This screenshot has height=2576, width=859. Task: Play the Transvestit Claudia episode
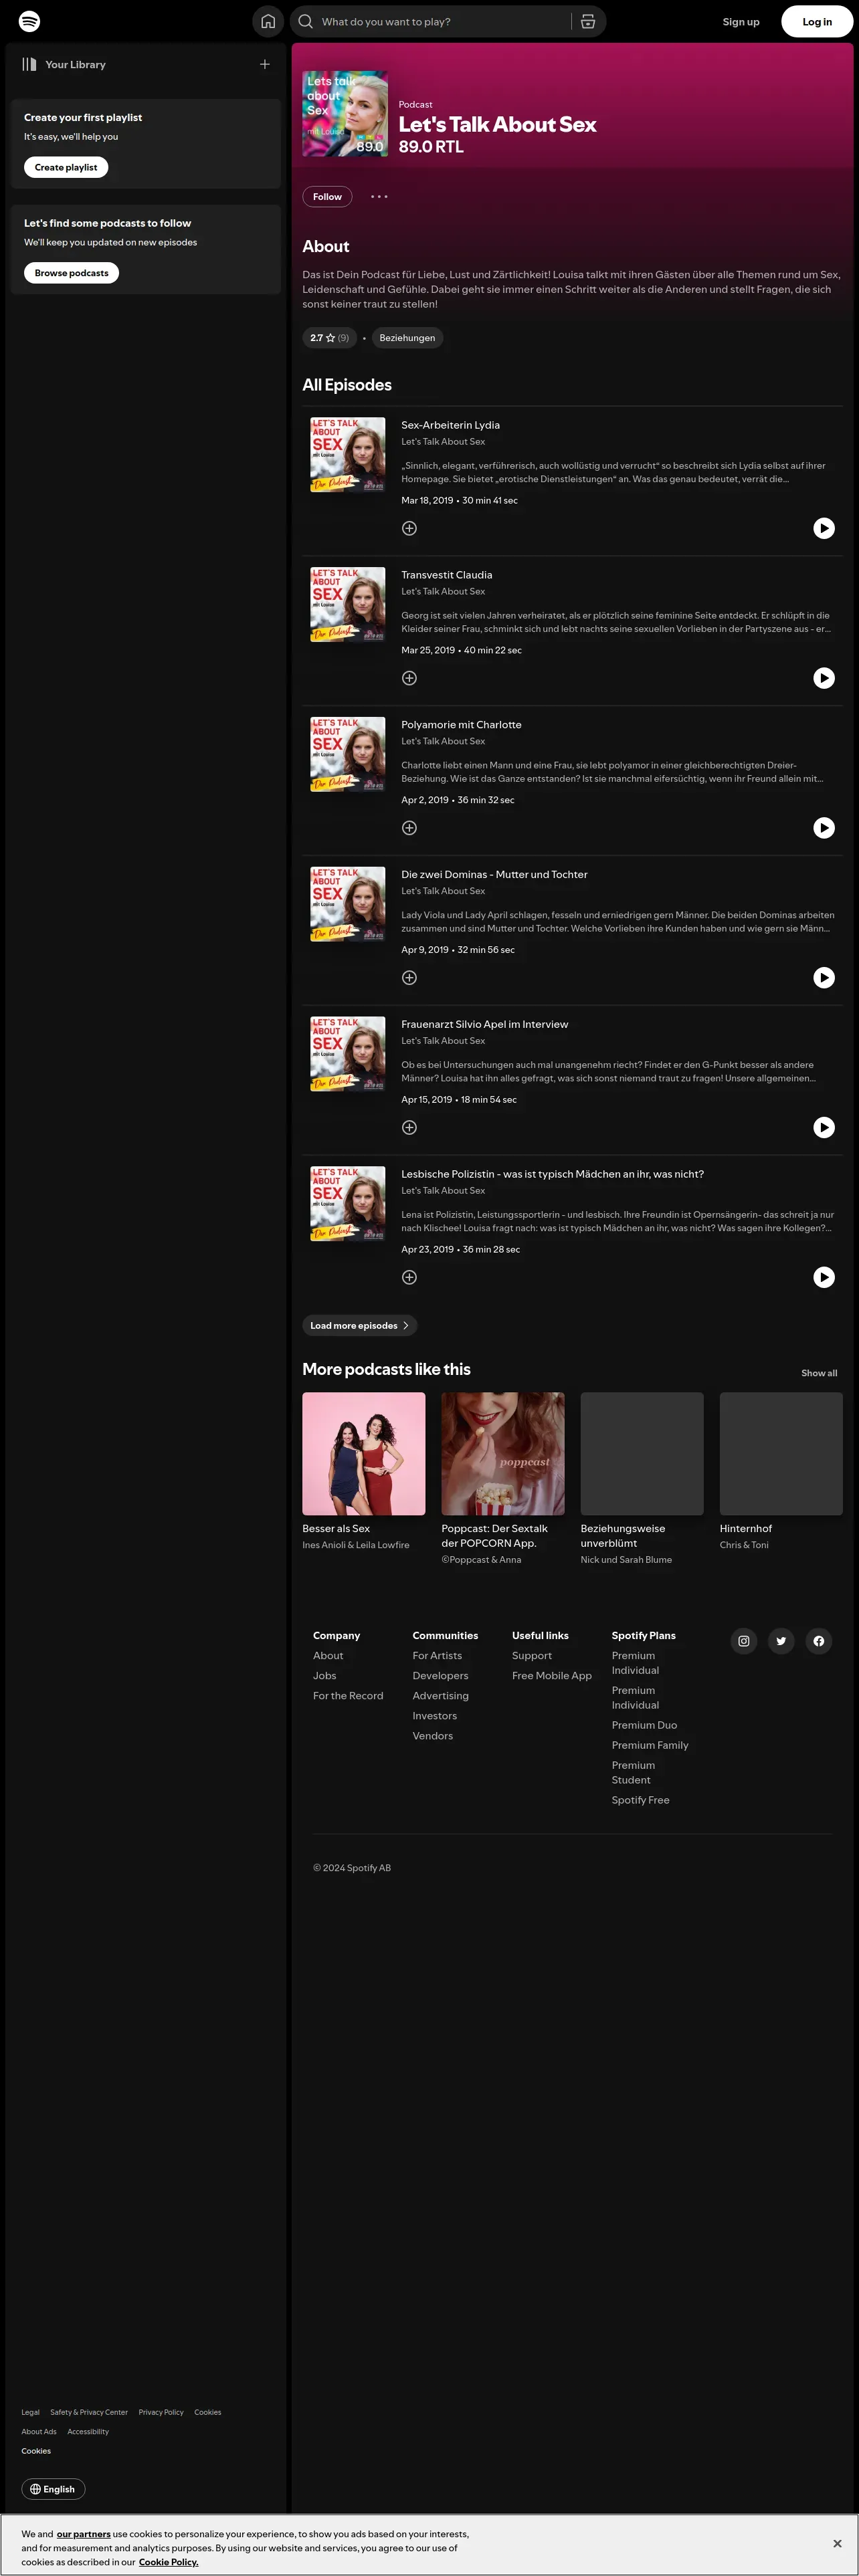824,678
